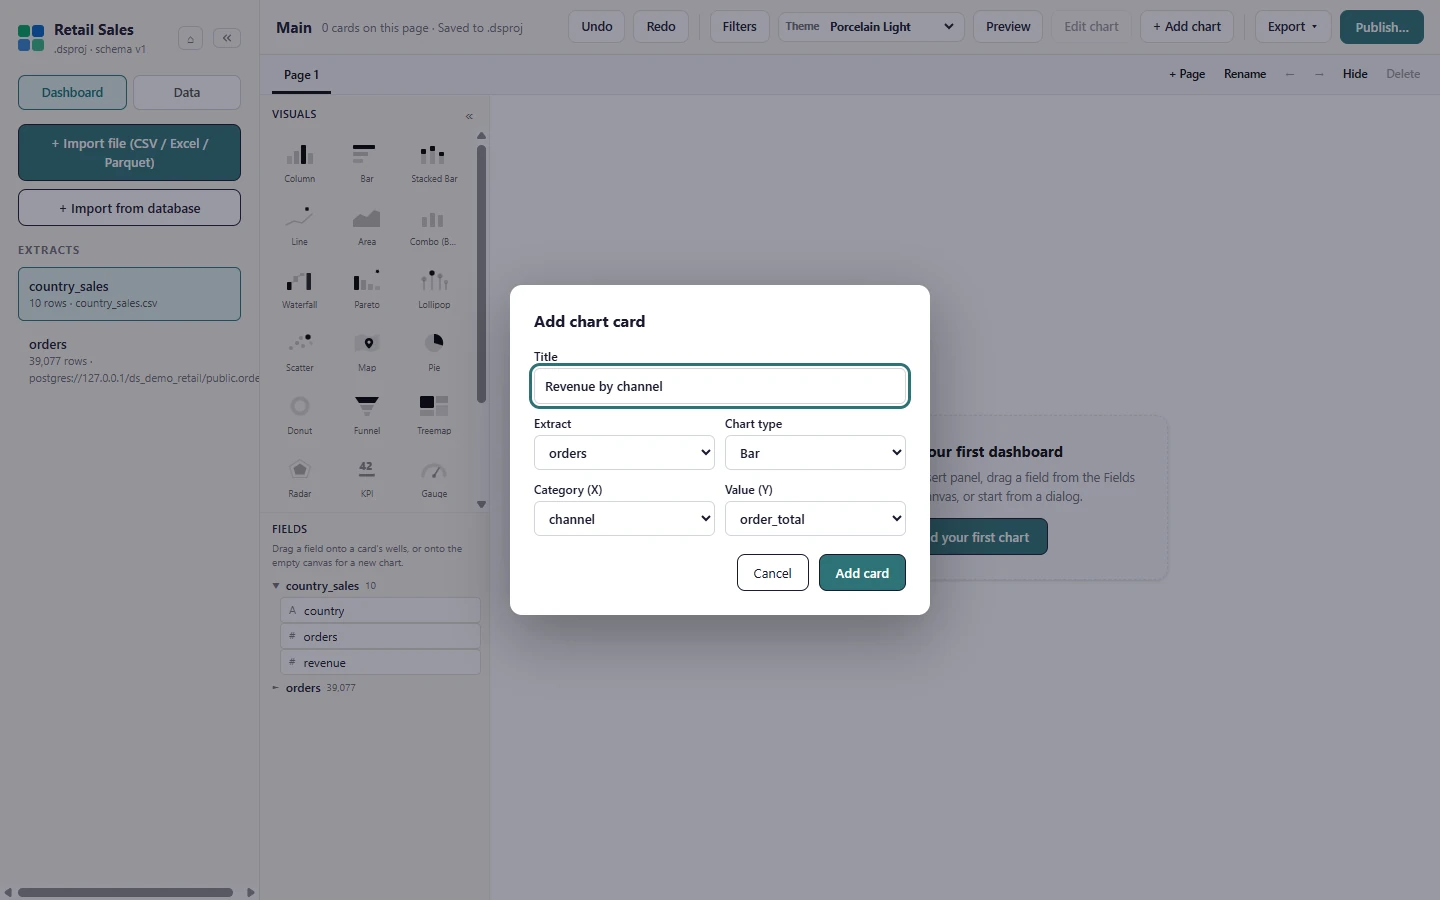The width and height of the screenshot is (1440, 900).
Task: Open the Export dropdown menu
Action: point(1292,27)
